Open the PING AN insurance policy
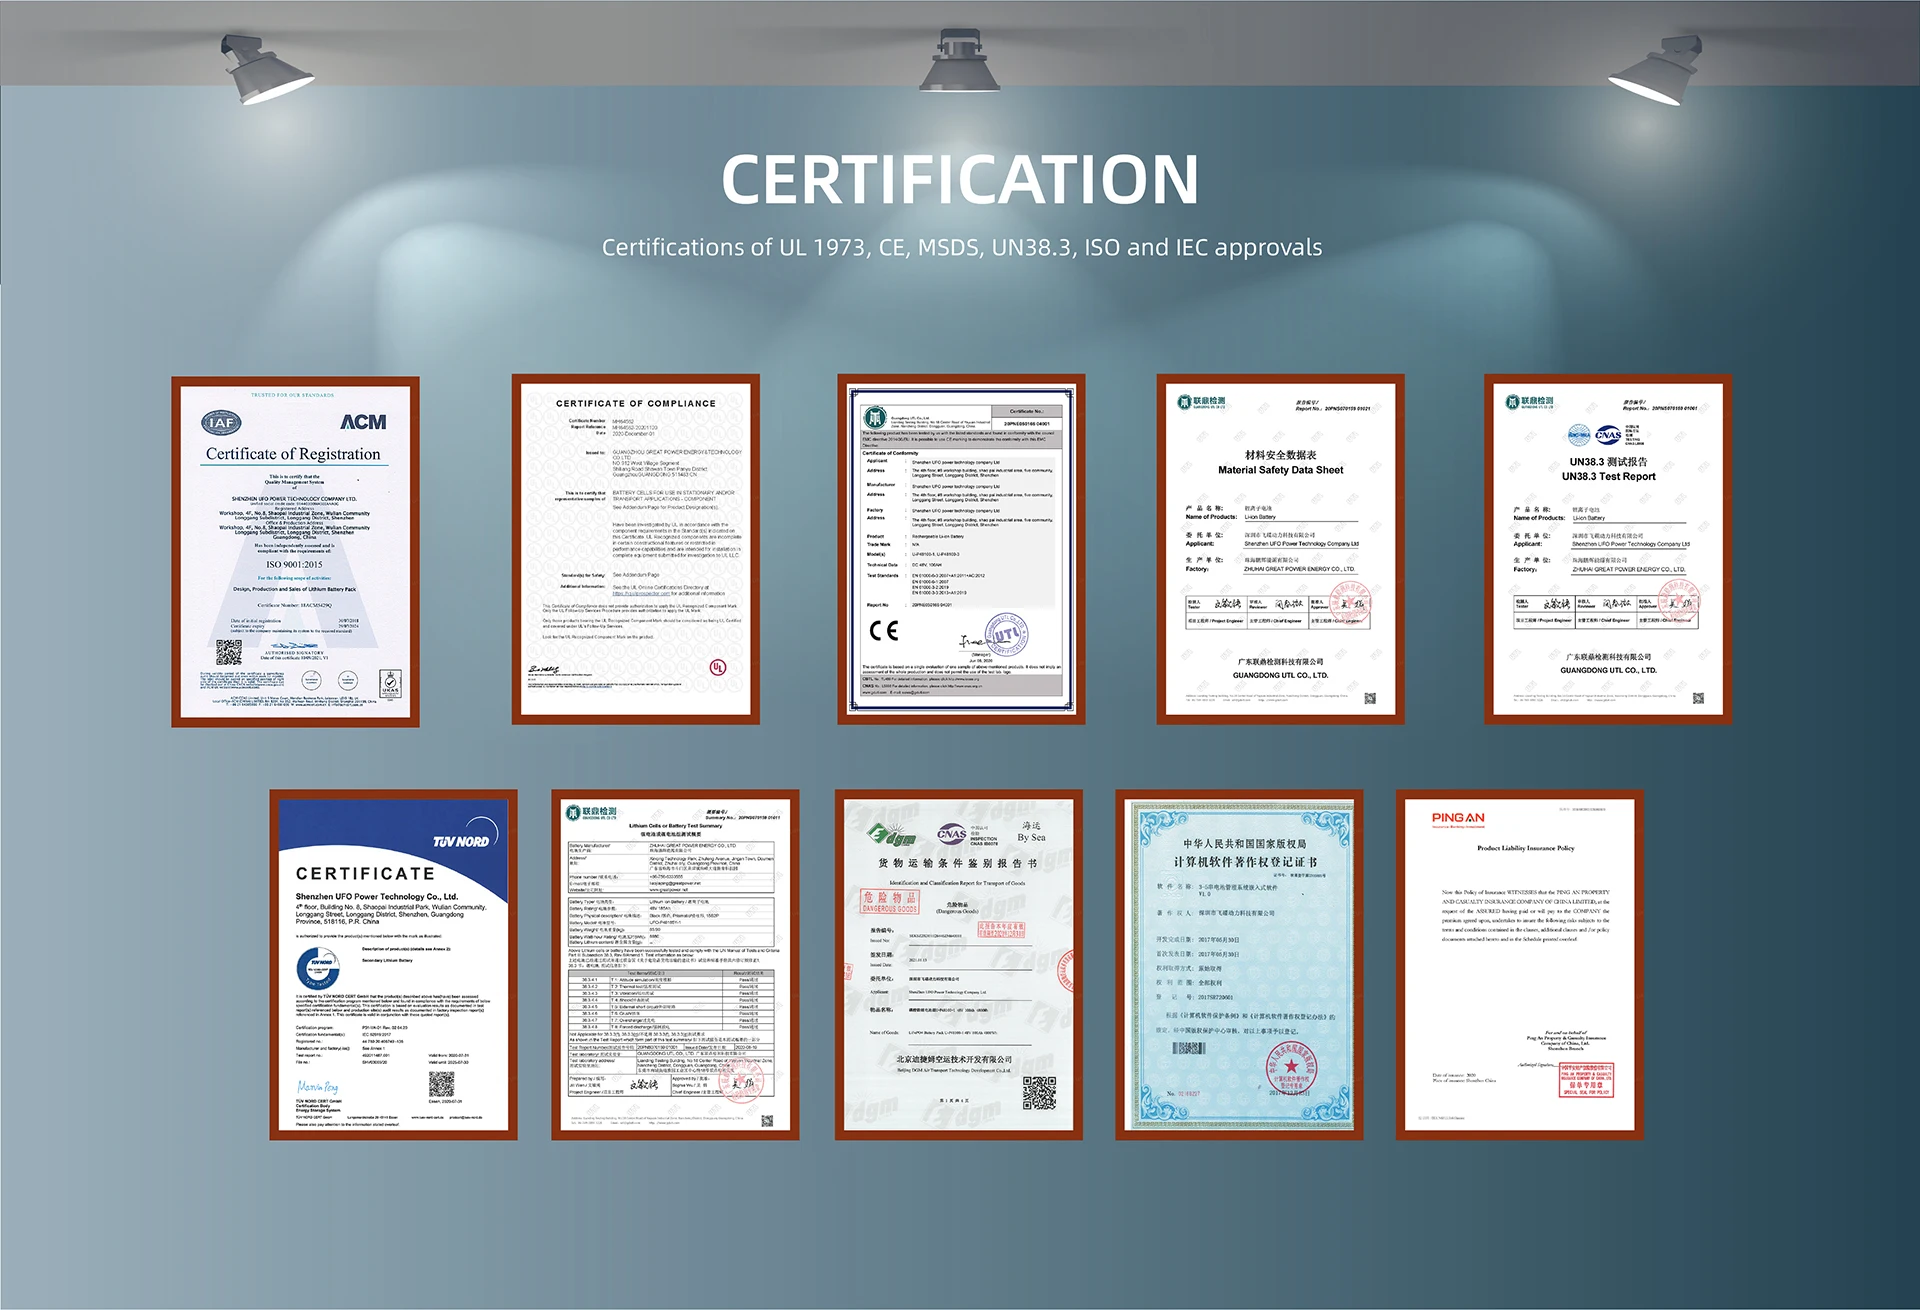 [x=1519, y=965]
